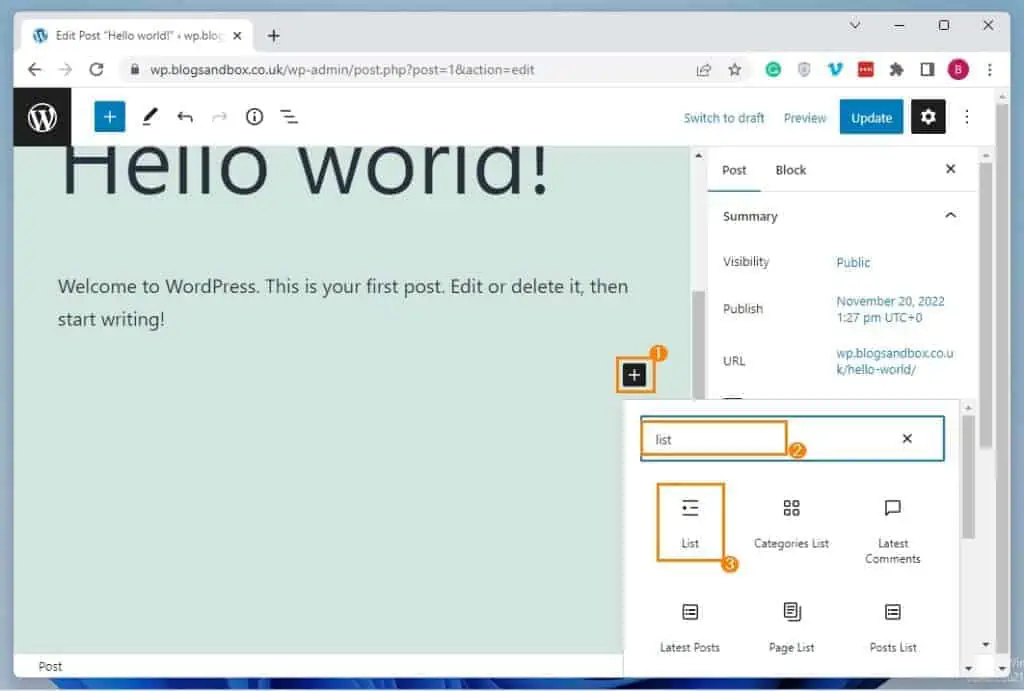Click the block search field containing list
The height and width of the screenshot is (691, 1024).
point(760,439)
